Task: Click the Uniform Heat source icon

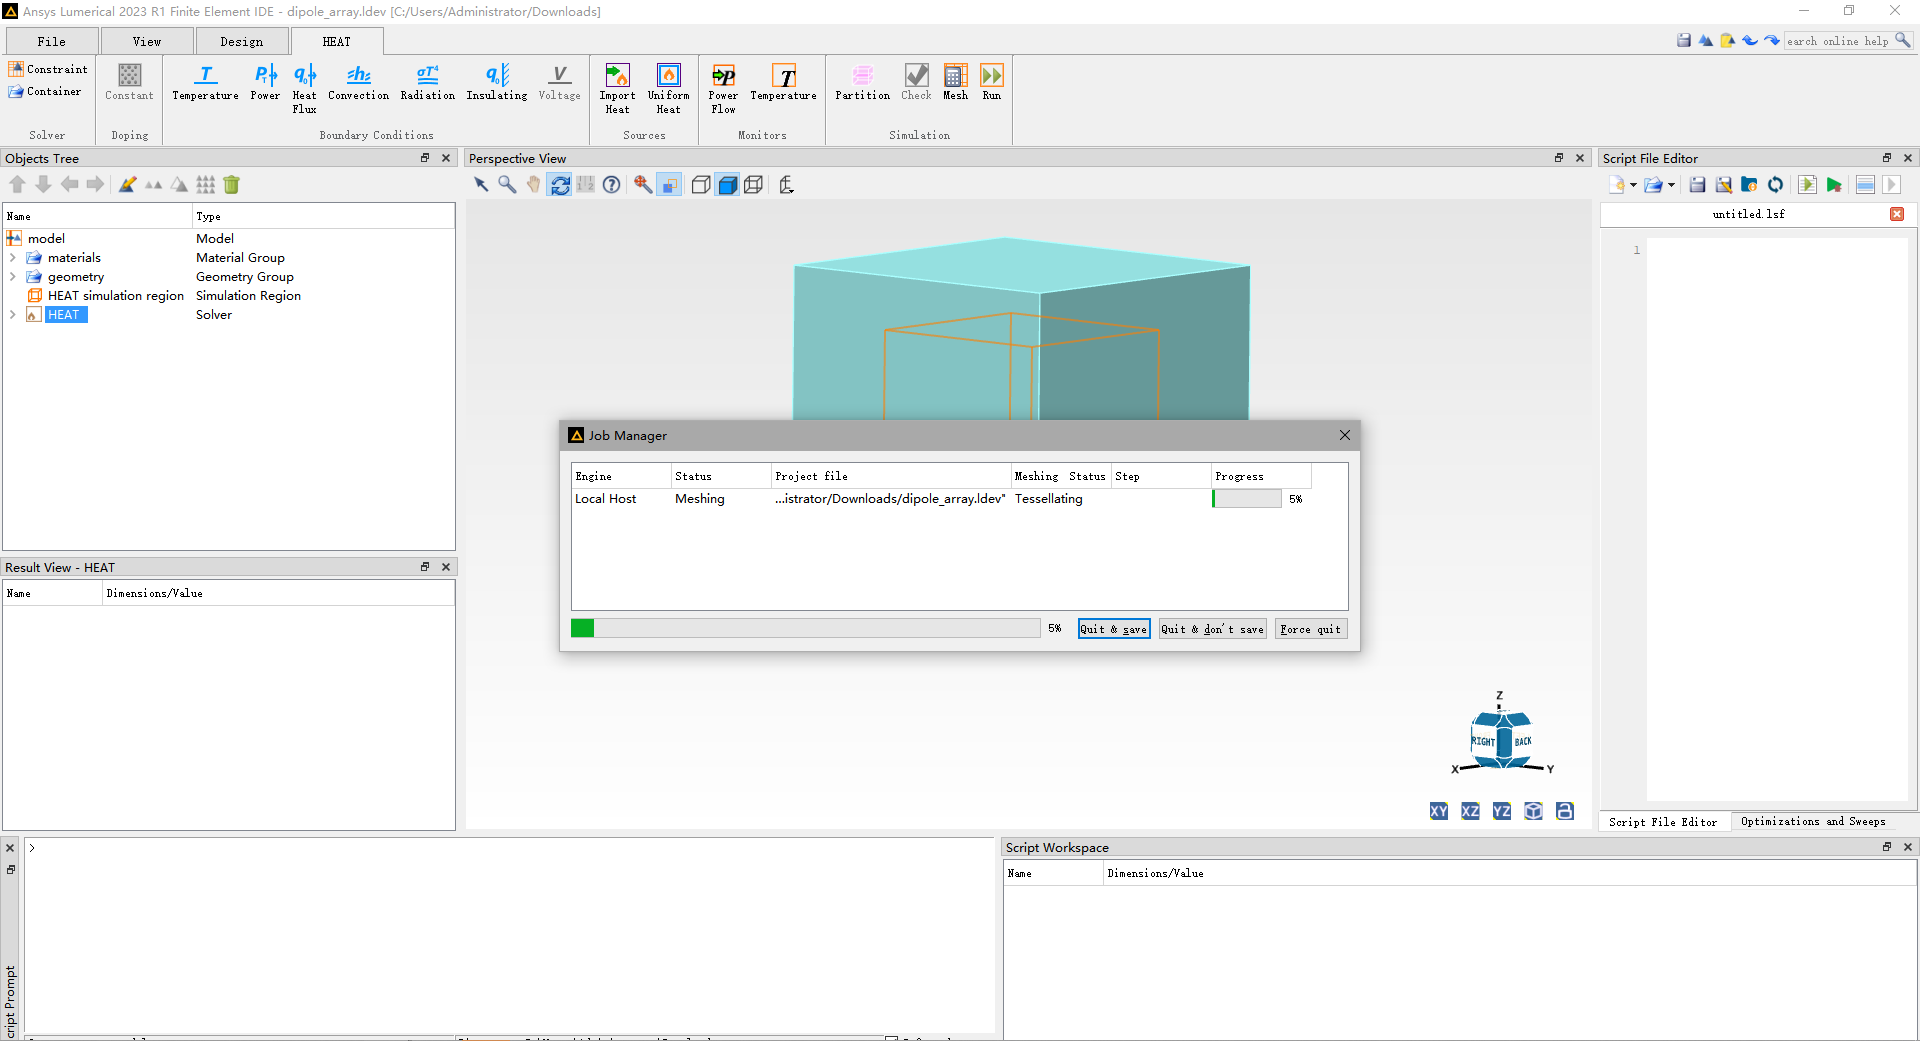Action: pyautogui.click(x=668, y=89)
